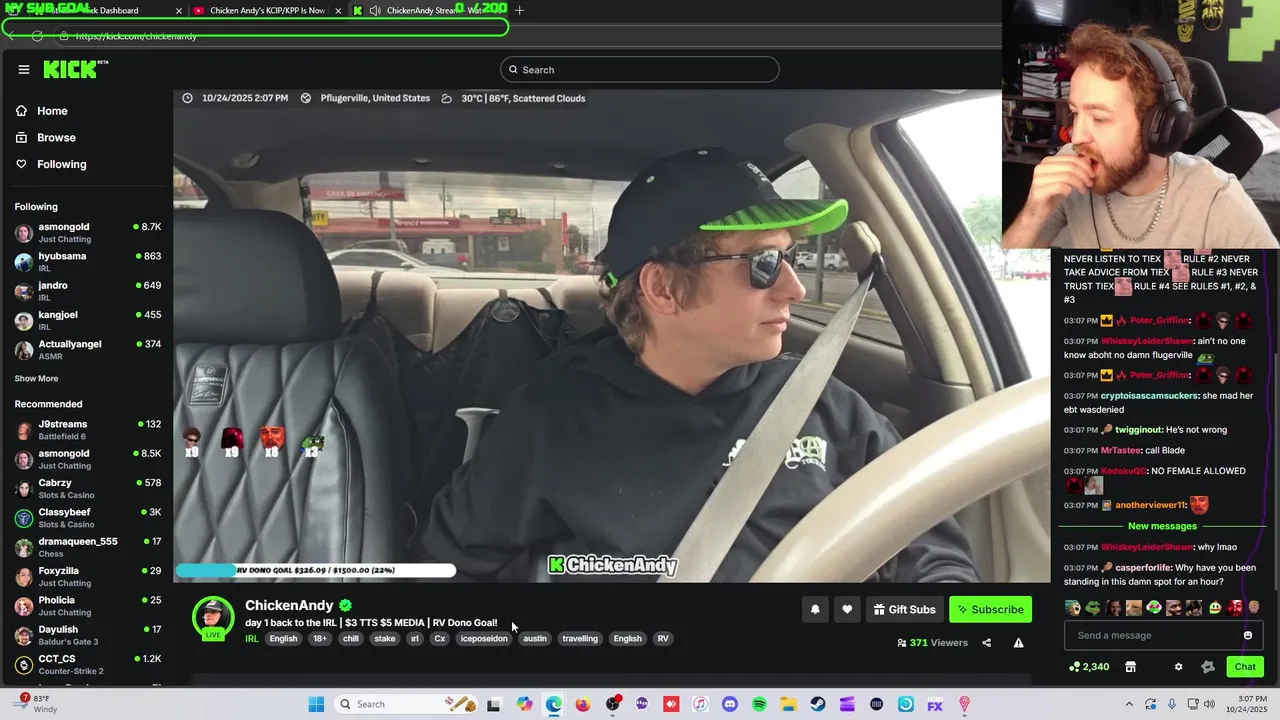
Task: Jump to New messages in chat
Action: point(1162,526)
